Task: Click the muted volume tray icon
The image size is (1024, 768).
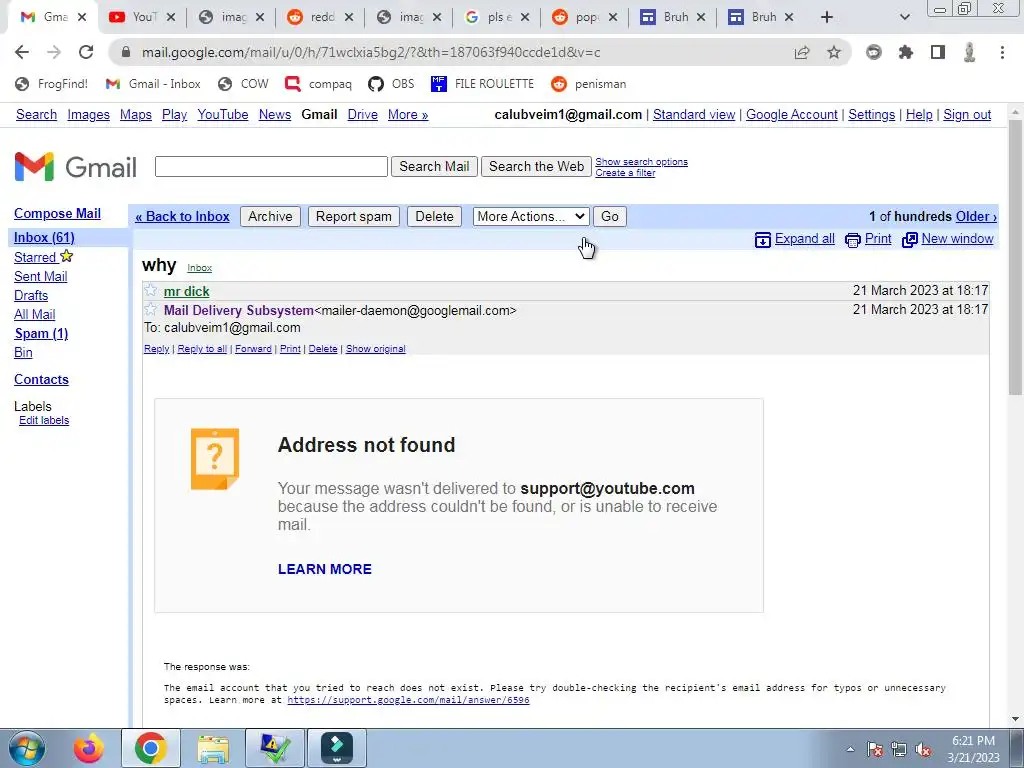Action: click(923, 749)
